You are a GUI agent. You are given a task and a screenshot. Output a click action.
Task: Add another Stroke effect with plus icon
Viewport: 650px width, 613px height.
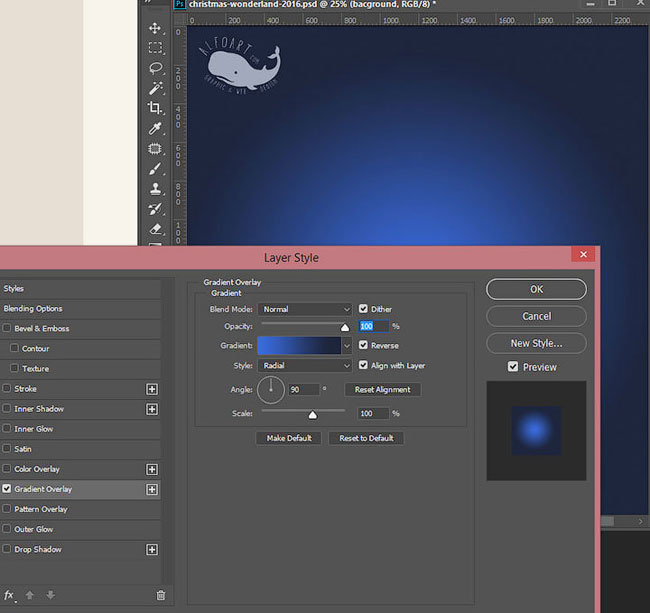[152, 389]
